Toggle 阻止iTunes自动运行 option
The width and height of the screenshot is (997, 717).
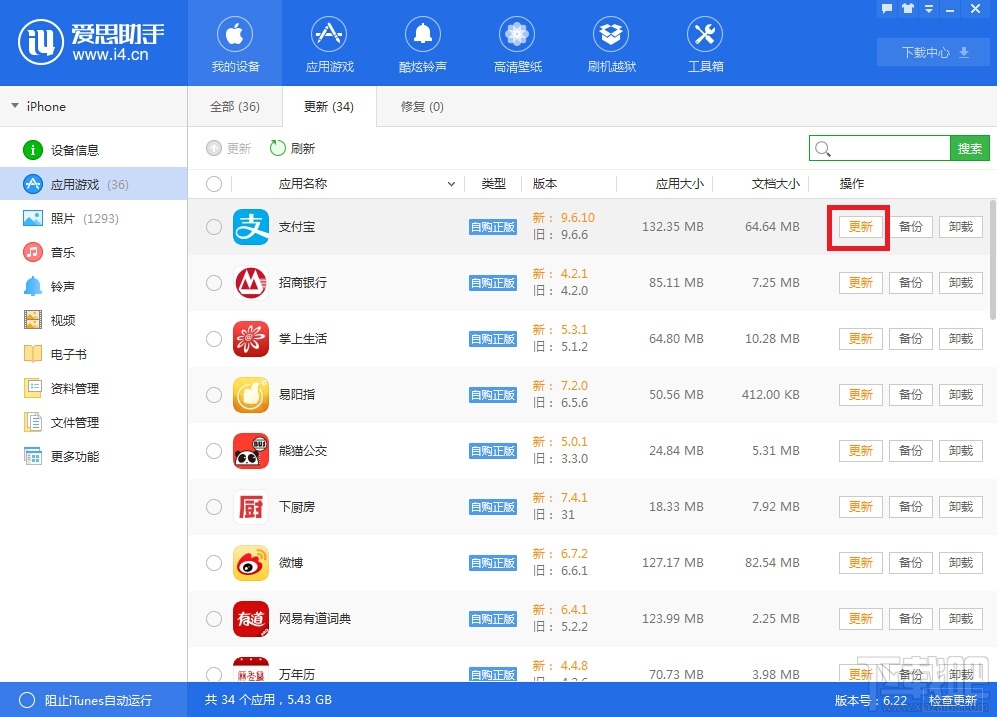click(27, 700)
